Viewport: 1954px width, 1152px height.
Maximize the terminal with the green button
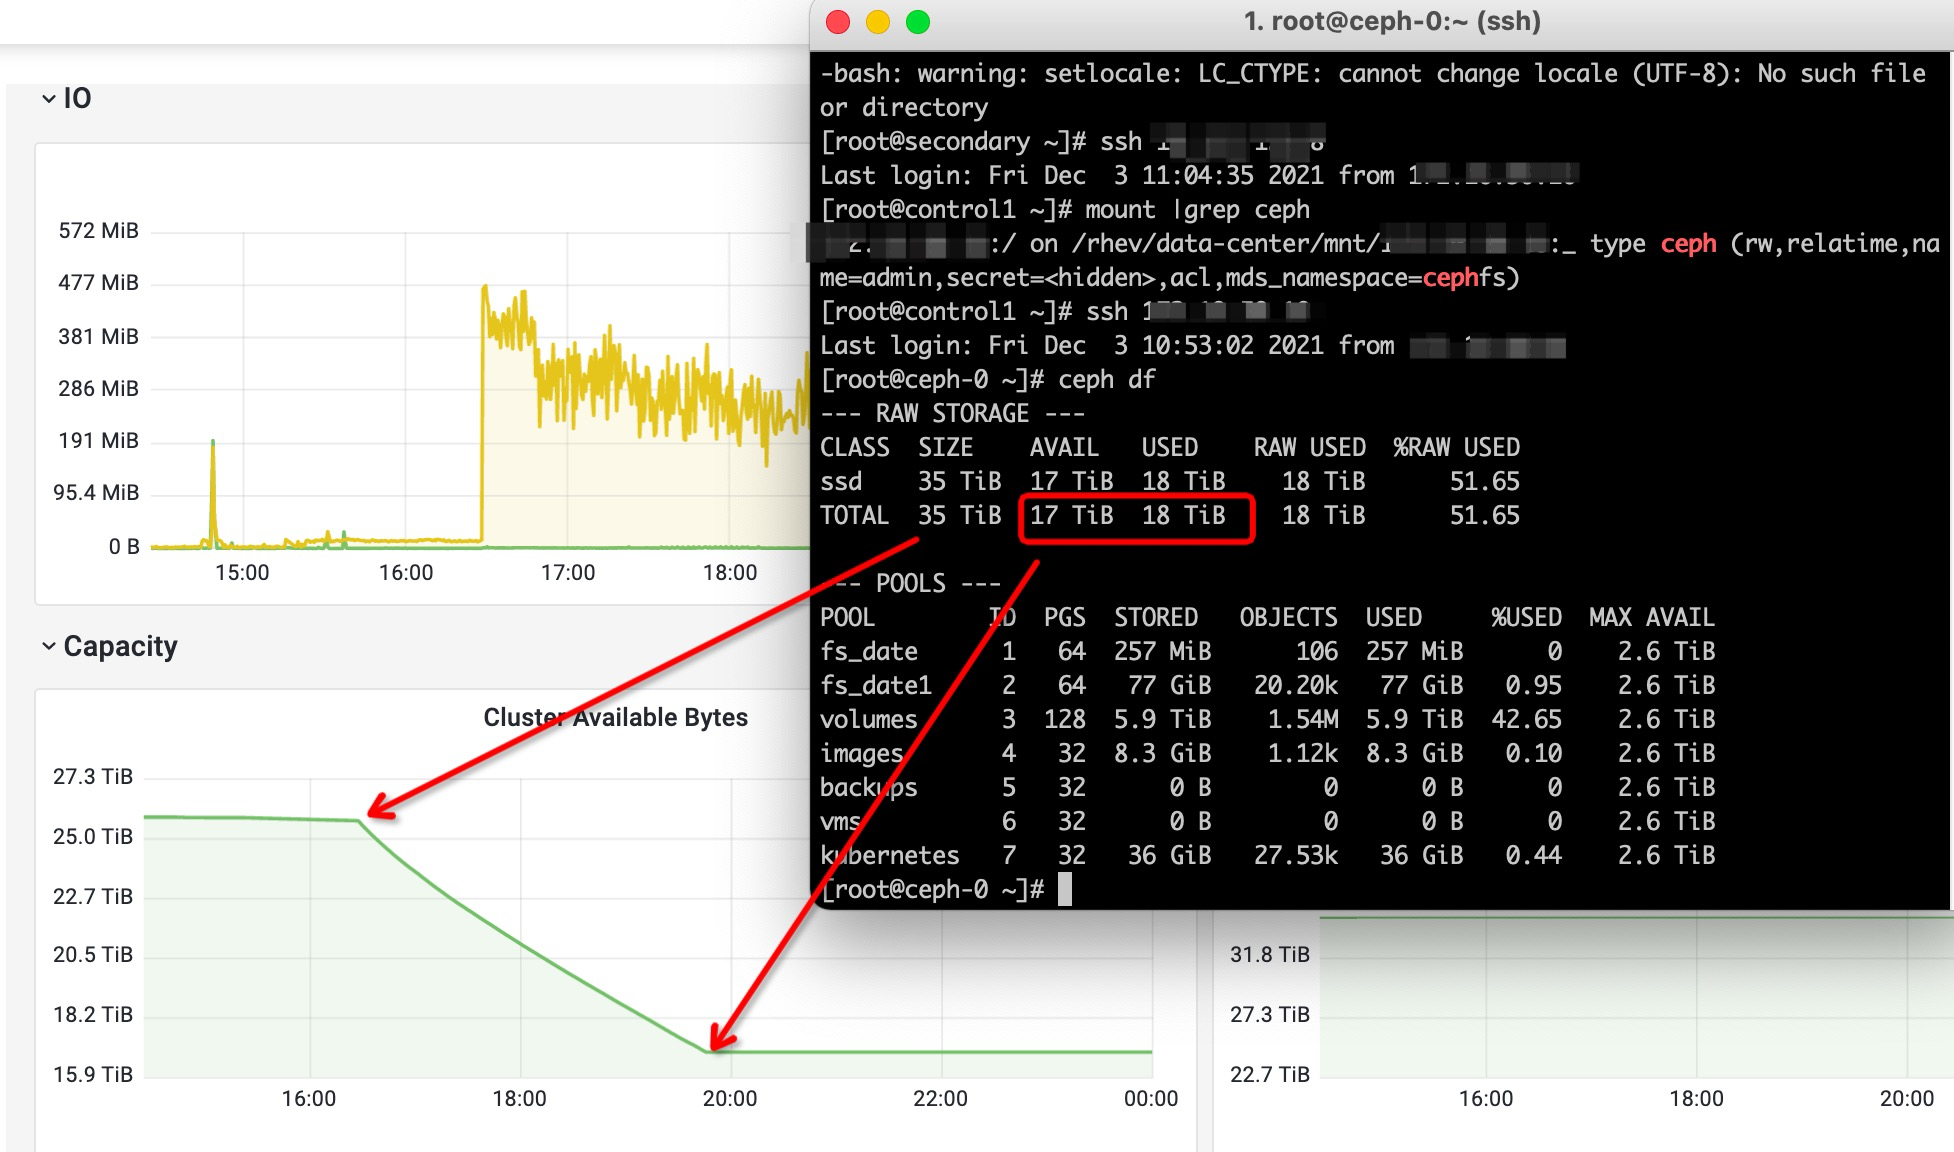pyautogui.click(x=918, y=22)
